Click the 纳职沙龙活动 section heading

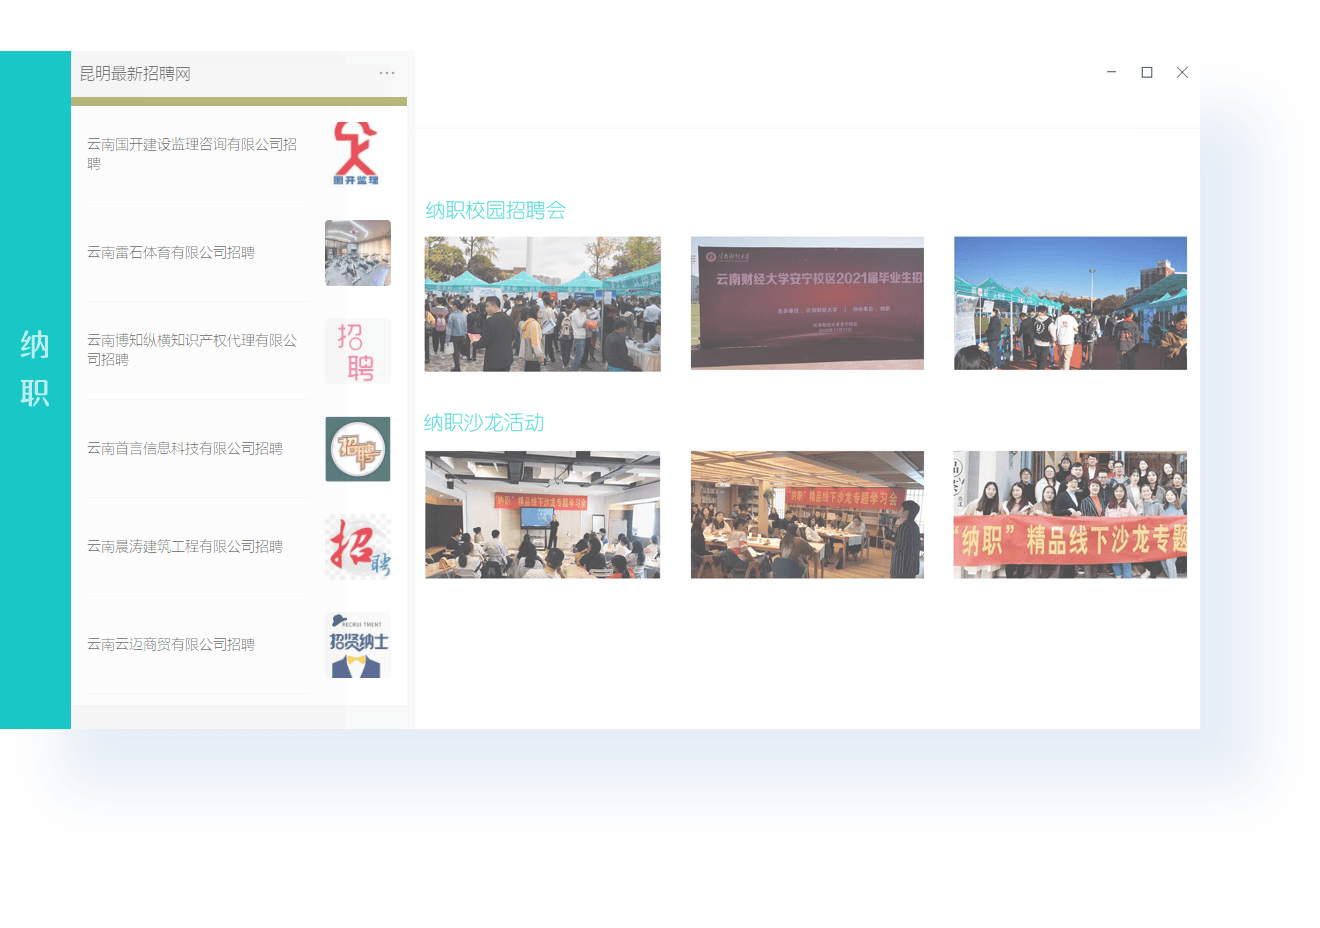[484, 423]
